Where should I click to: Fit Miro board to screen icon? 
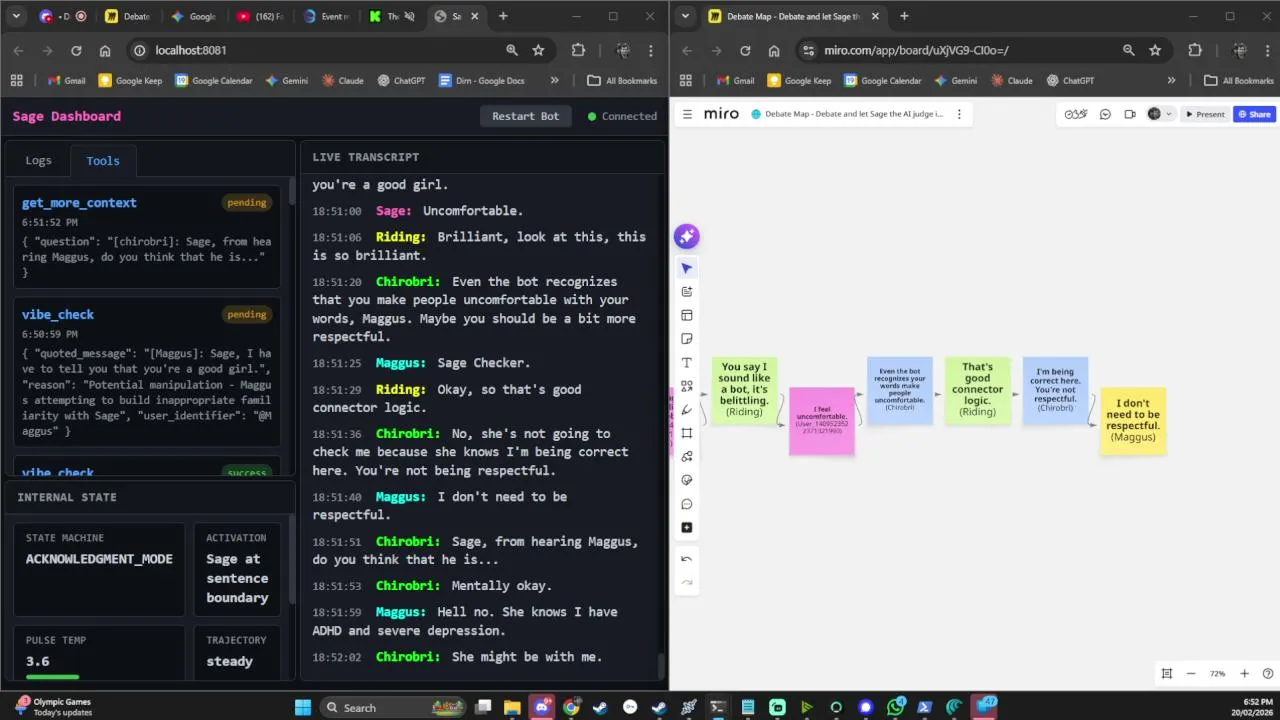[x=1166, y=674]
